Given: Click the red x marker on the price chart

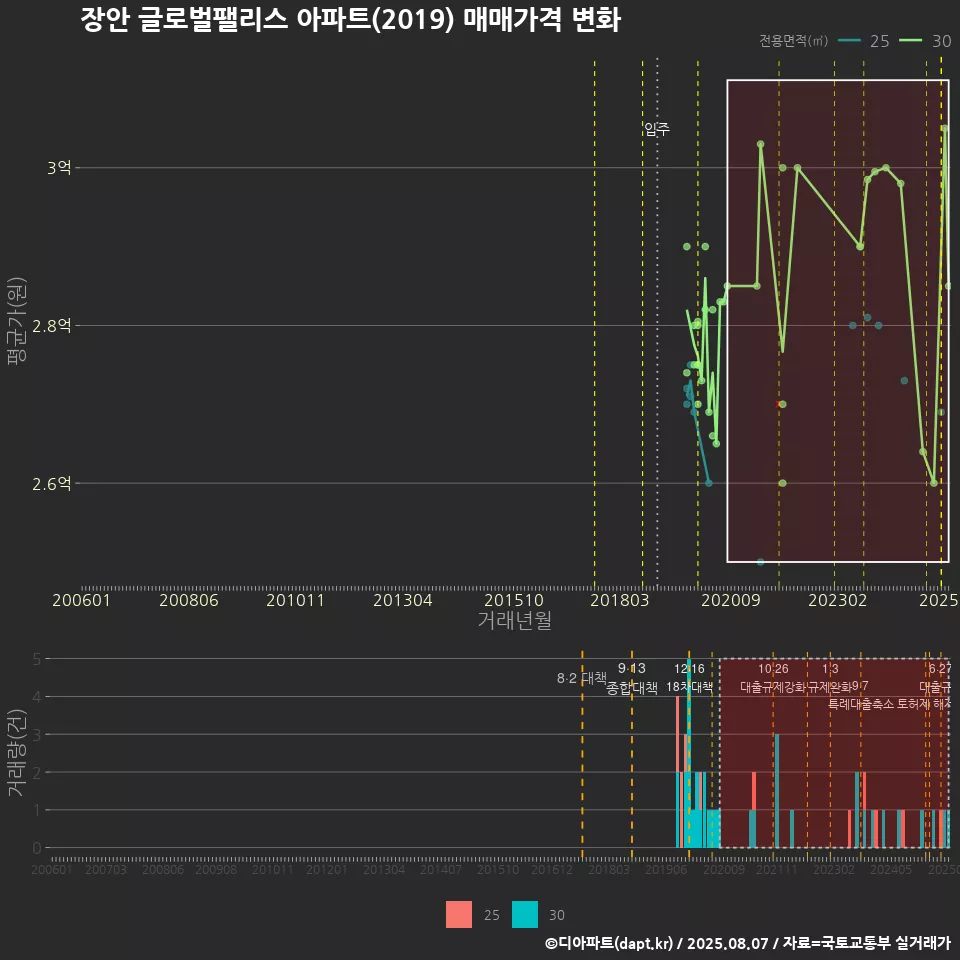Looking at the screenshot, I should coord(778,404).
